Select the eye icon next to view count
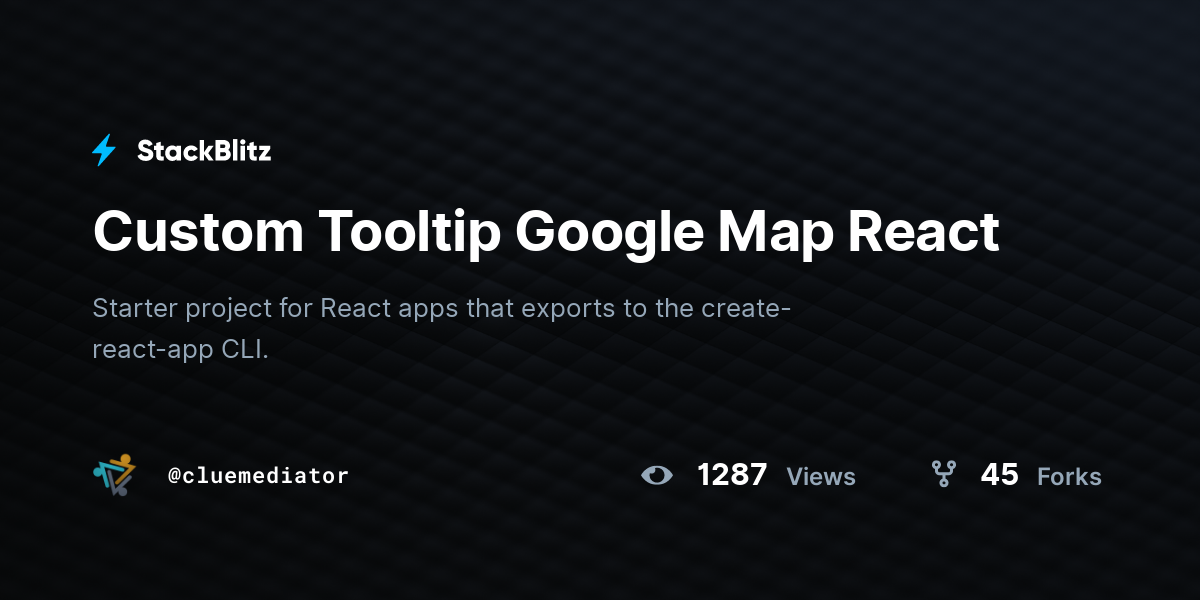Viewport: 1200px width, 600px height. point(657,476)
